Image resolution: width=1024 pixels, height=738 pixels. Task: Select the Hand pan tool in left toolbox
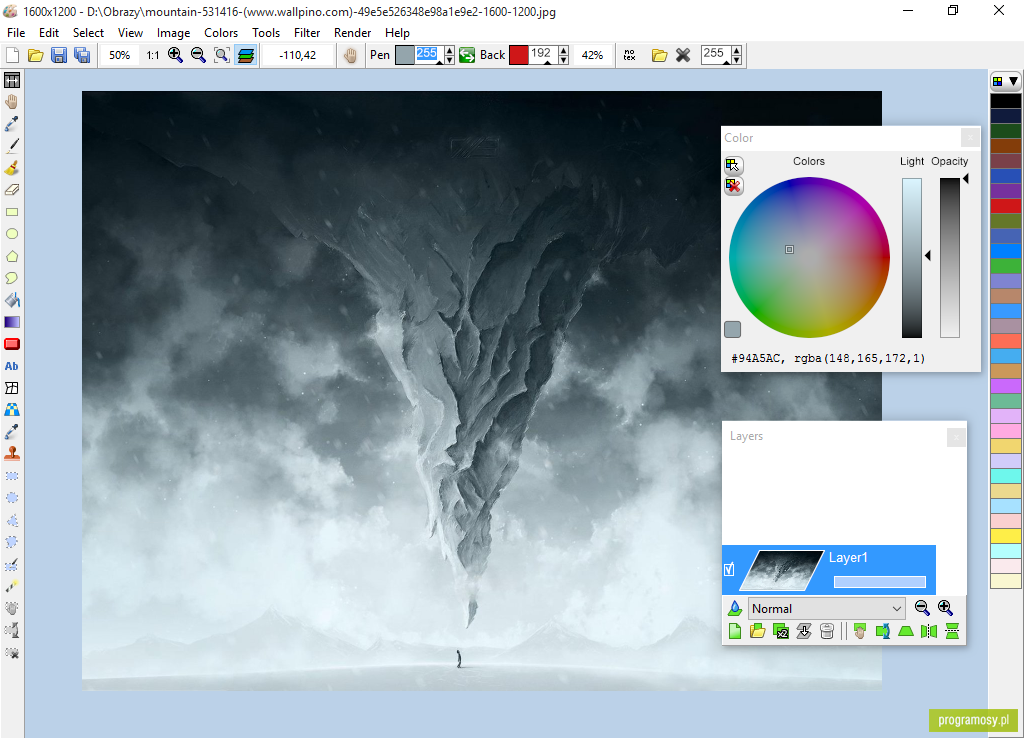point(12,102)
